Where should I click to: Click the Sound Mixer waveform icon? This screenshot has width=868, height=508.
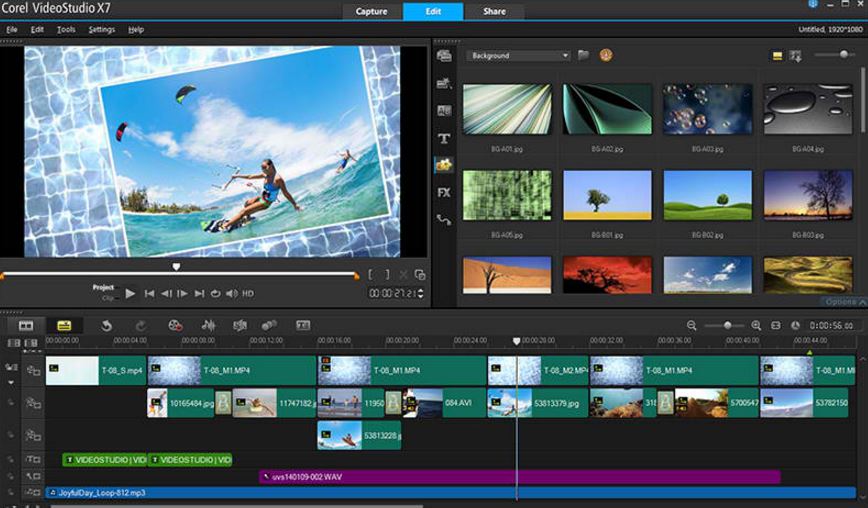coord(209,325)
